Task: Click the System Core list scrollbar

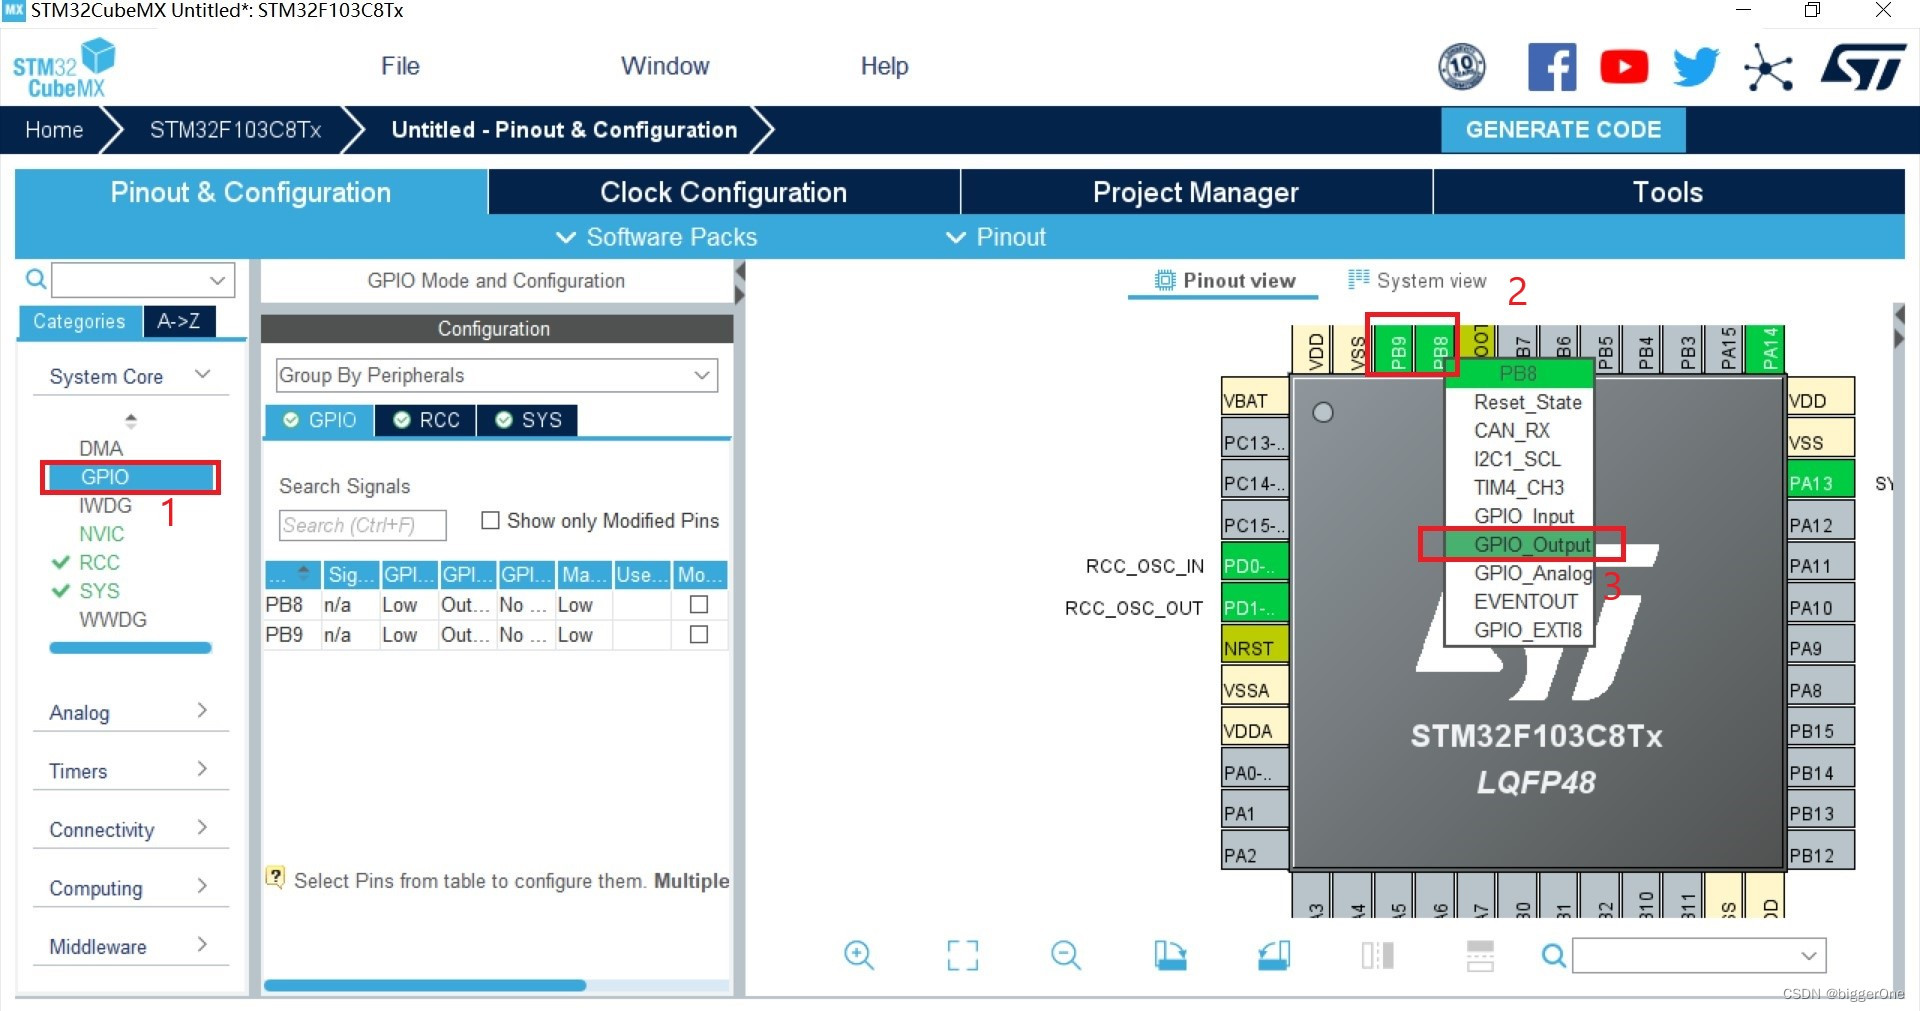Action: [130, 648]
